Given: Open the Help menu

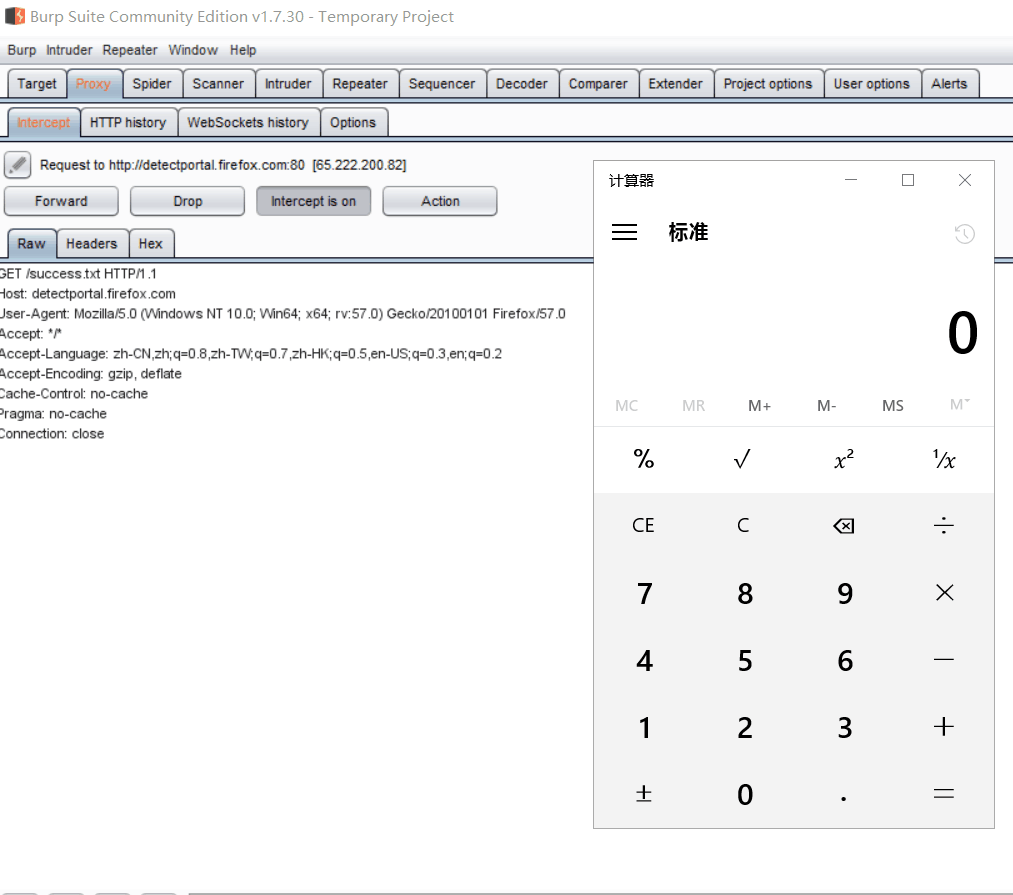Looking at the screenshot, I should (243, 50).
